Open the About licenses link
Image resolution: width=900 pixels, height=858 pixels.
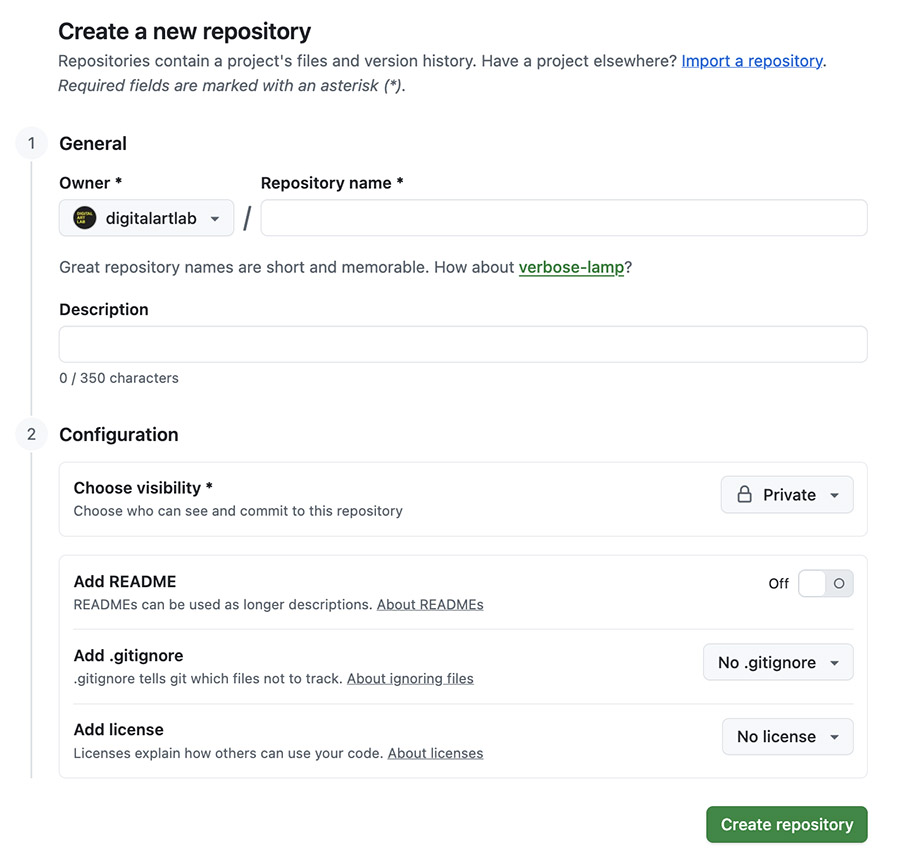click(x=435, y=753)
